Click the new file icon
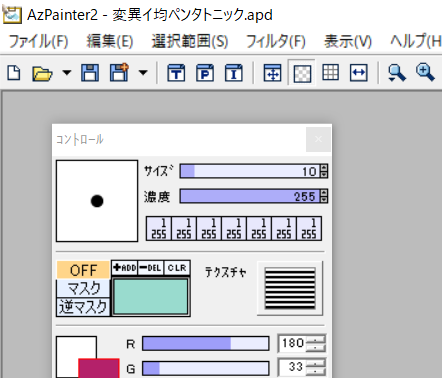The height and width of the screenshot is (378, 442). pyautogui.click(x=14, y=73)
